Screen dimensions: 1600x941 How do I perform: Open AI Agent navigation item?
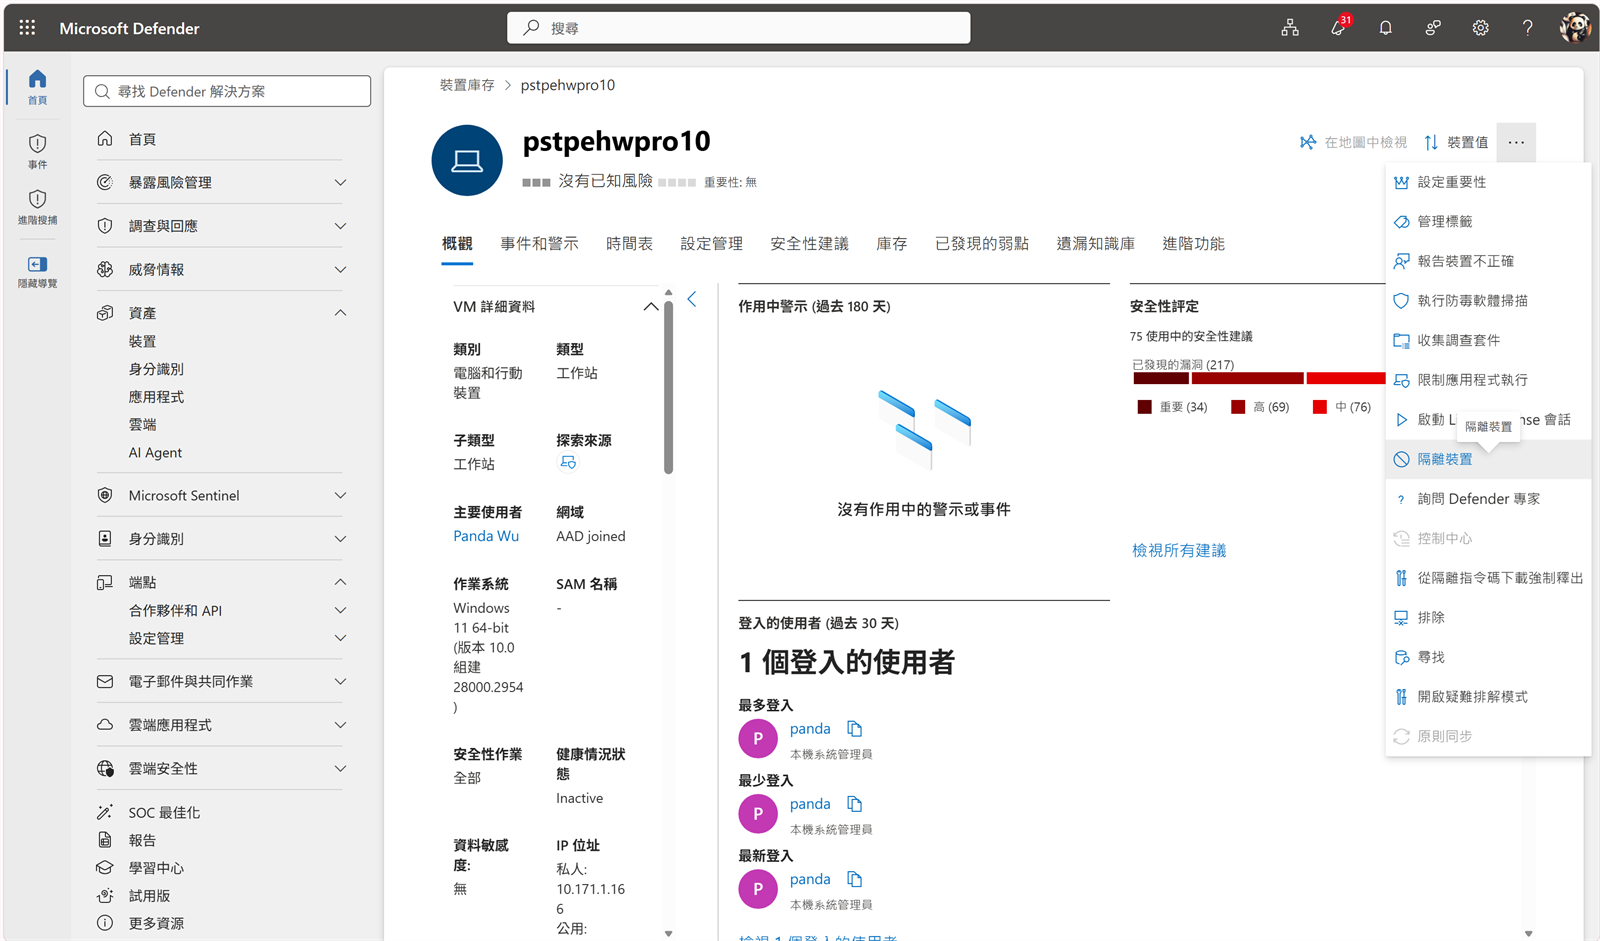(x=155, y=452)
